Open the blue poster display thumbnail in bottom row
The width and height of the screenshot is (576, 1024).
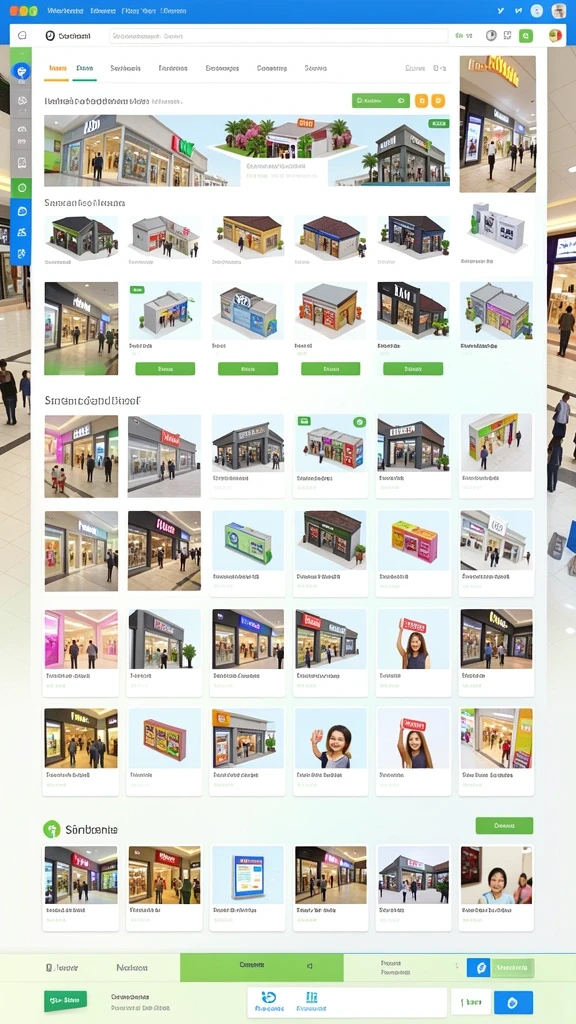pos(248,876)
